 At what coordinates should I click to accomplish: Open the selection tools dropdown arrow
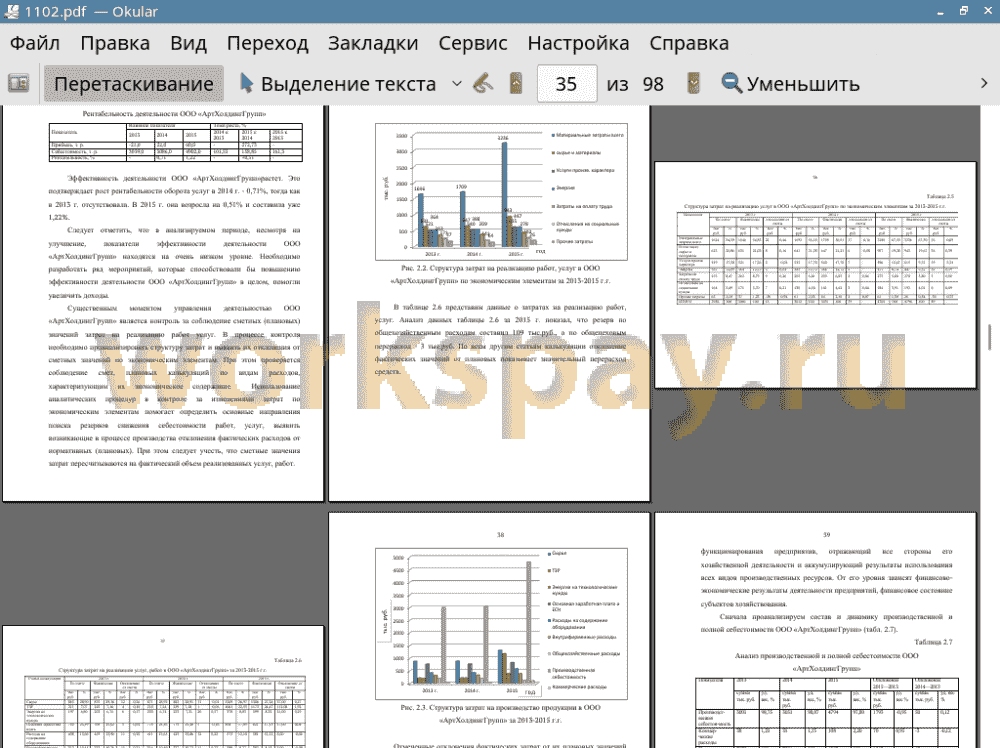[x=457, y=84]
